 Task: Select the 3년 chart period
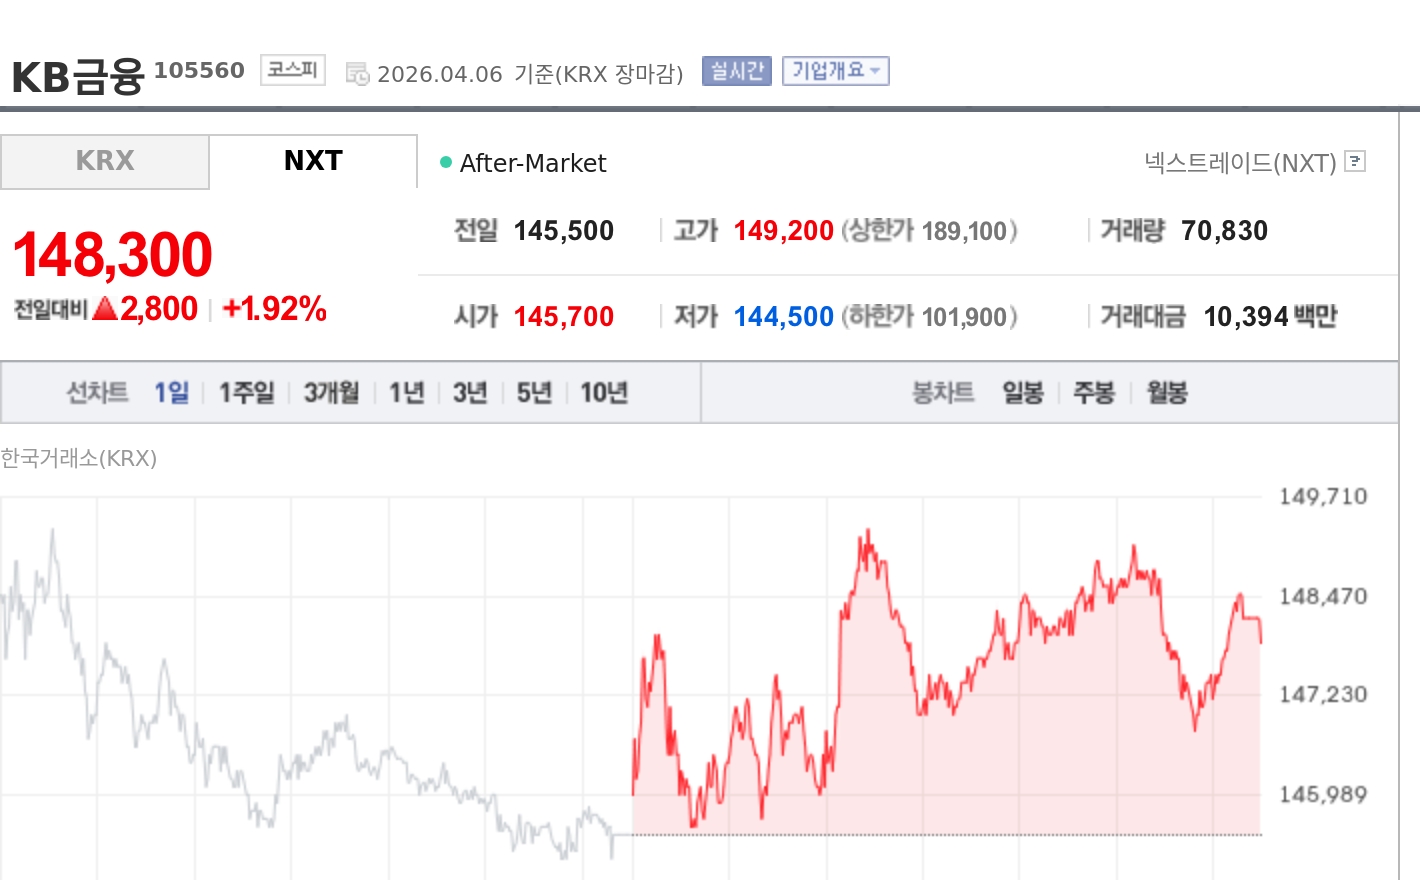[469, 392]
